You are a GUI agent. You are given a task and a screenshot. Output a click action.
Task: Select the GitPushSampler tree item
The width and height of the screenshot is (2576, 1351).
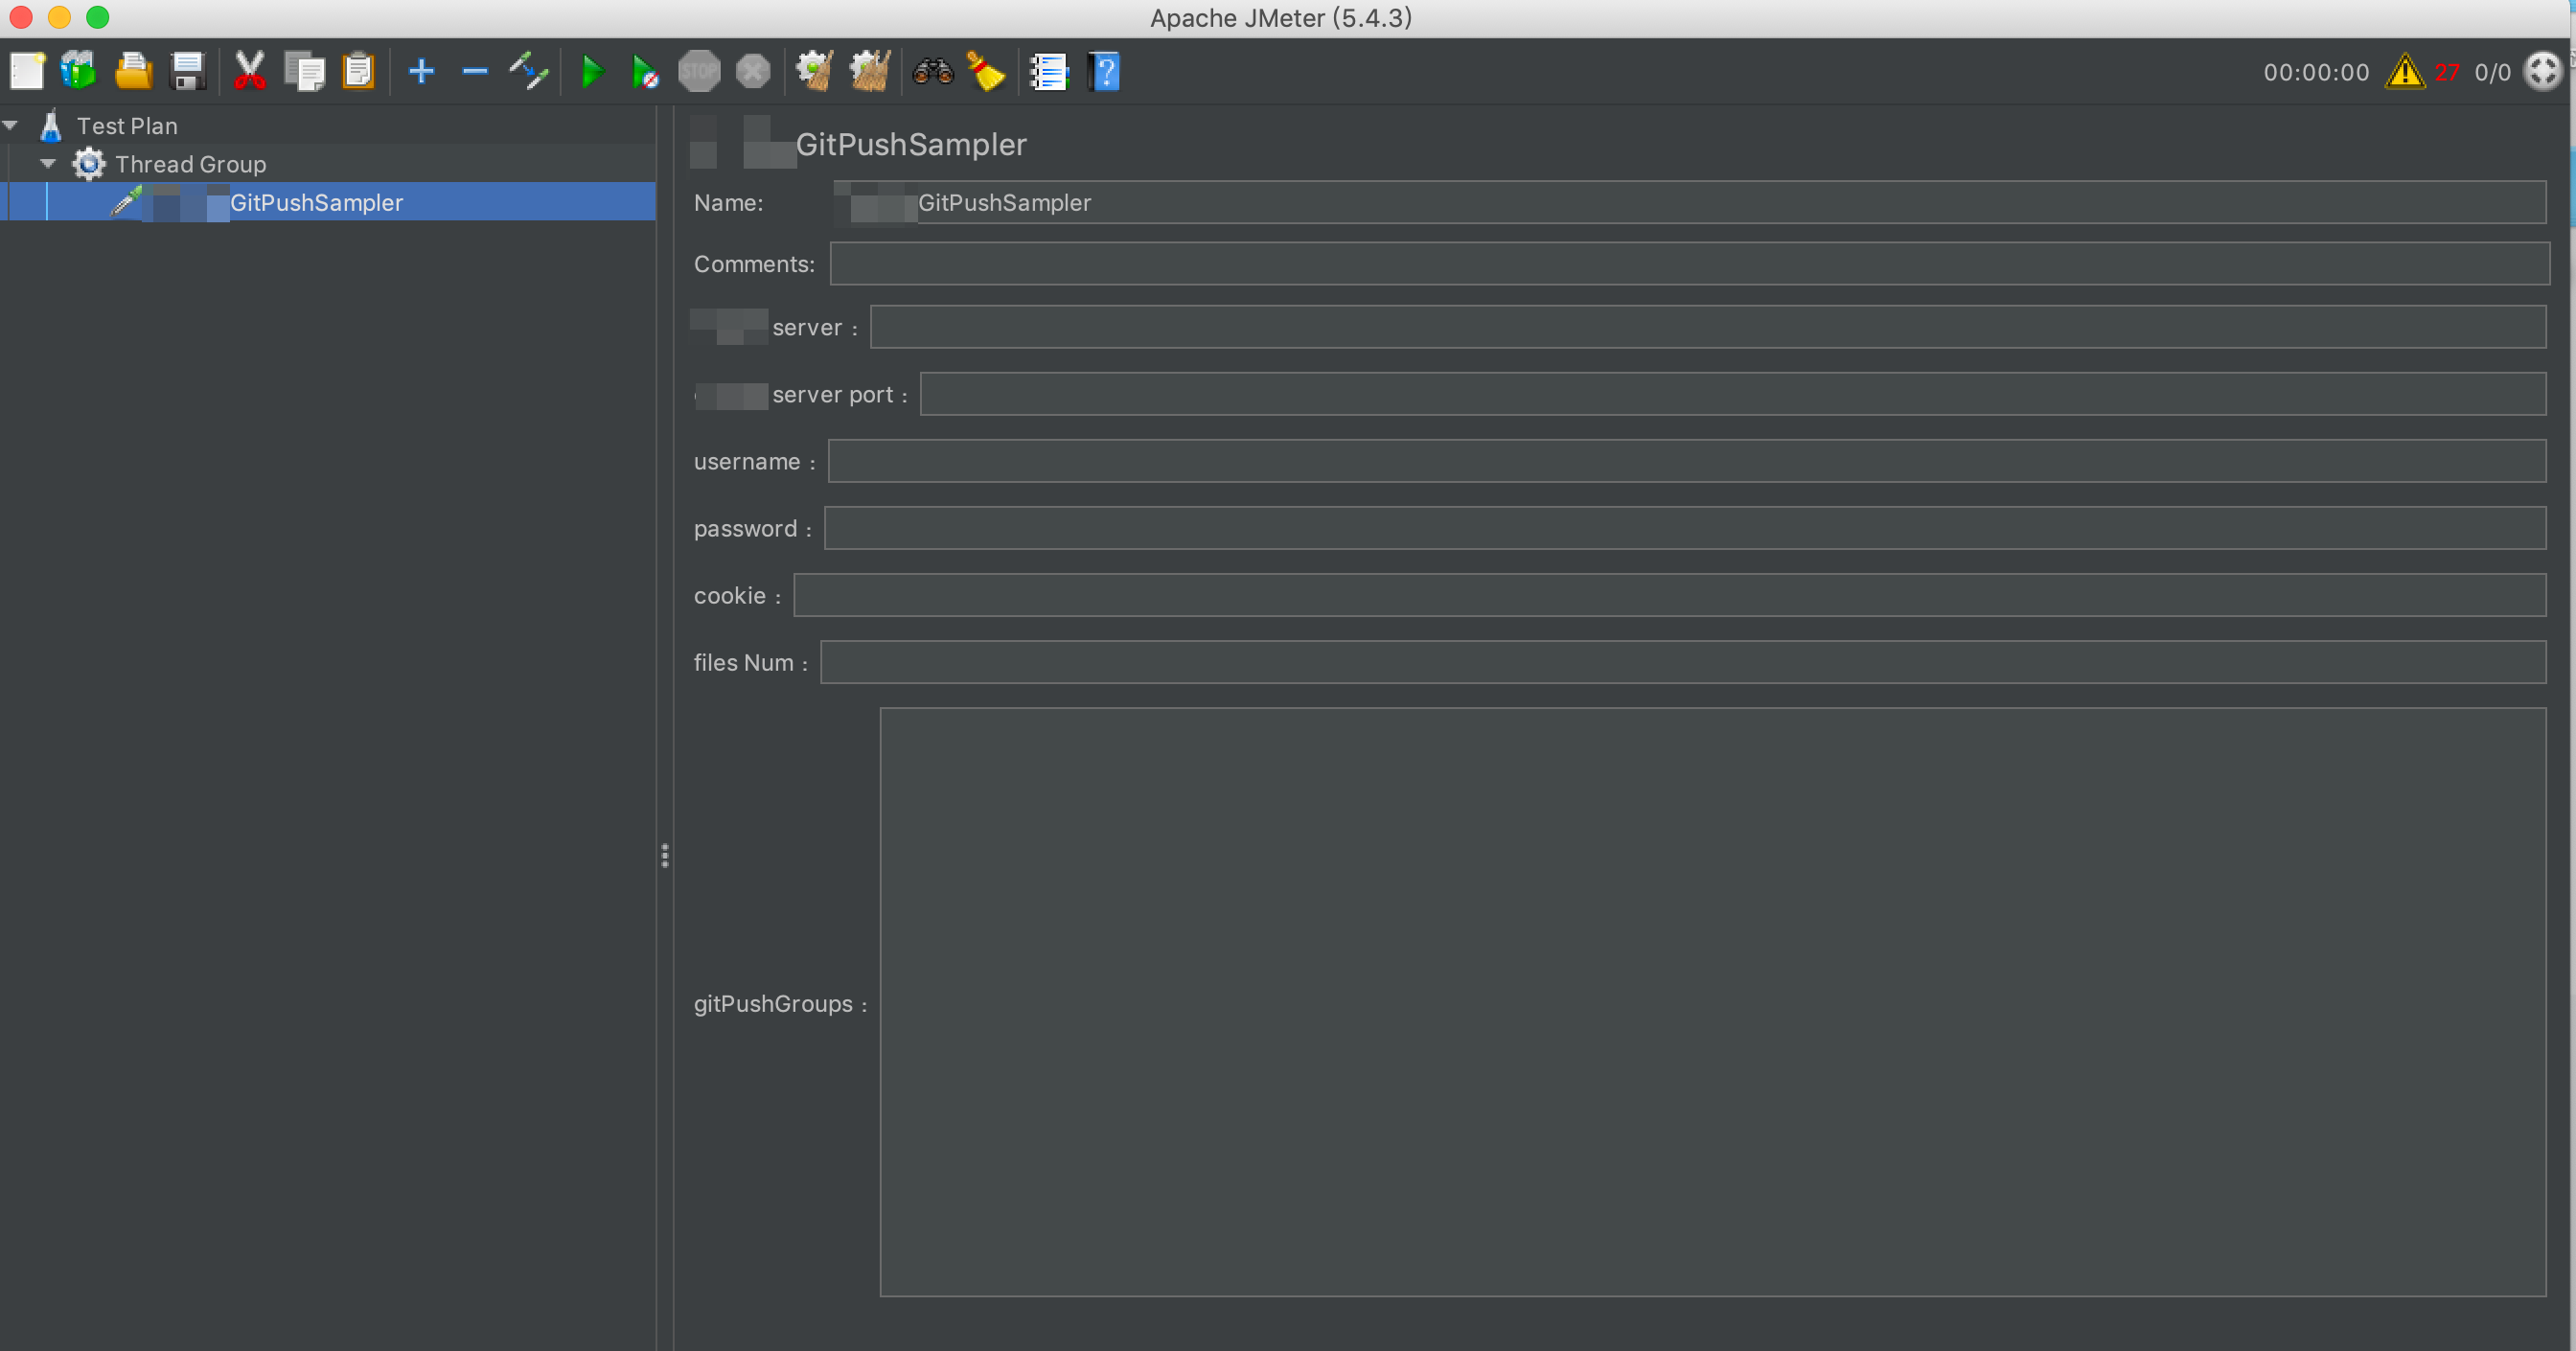click(316, 202)
